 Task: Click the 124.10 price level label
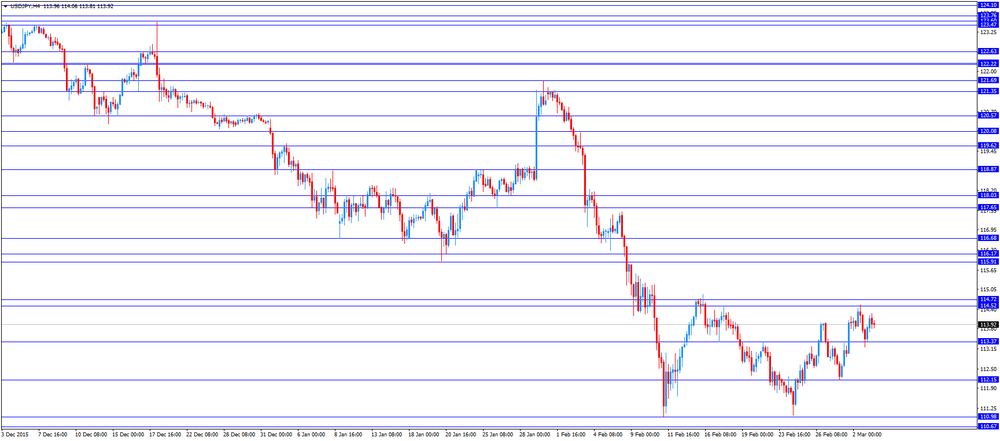[x=989, y=4]
